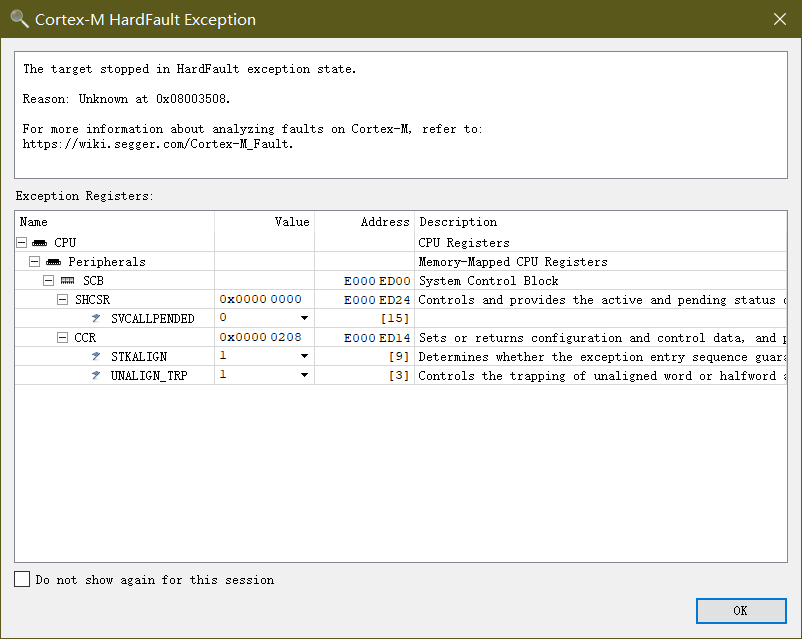Select the SHCSR row label

(x=92, y=300)
